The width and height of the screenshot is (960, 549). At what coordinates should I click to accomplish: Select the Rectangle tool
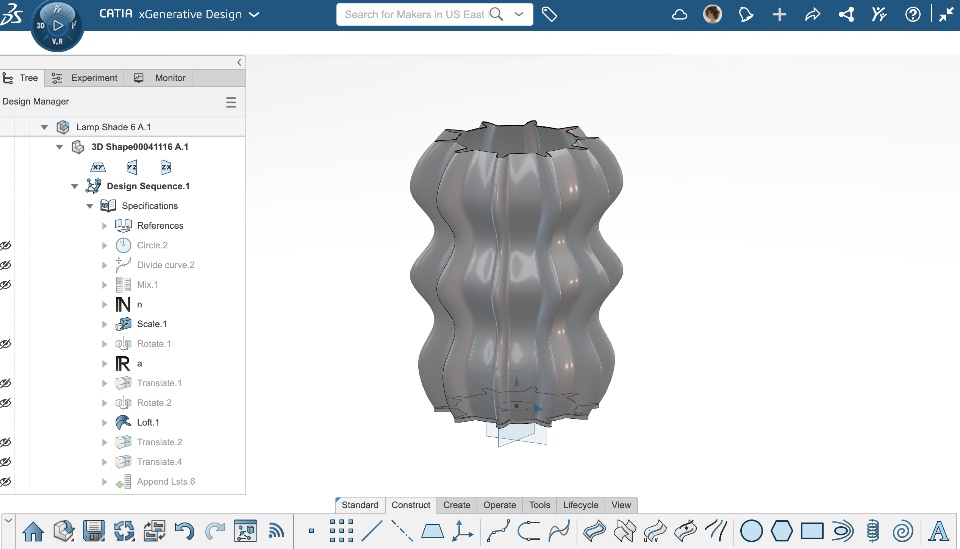(x=812, y=531)
